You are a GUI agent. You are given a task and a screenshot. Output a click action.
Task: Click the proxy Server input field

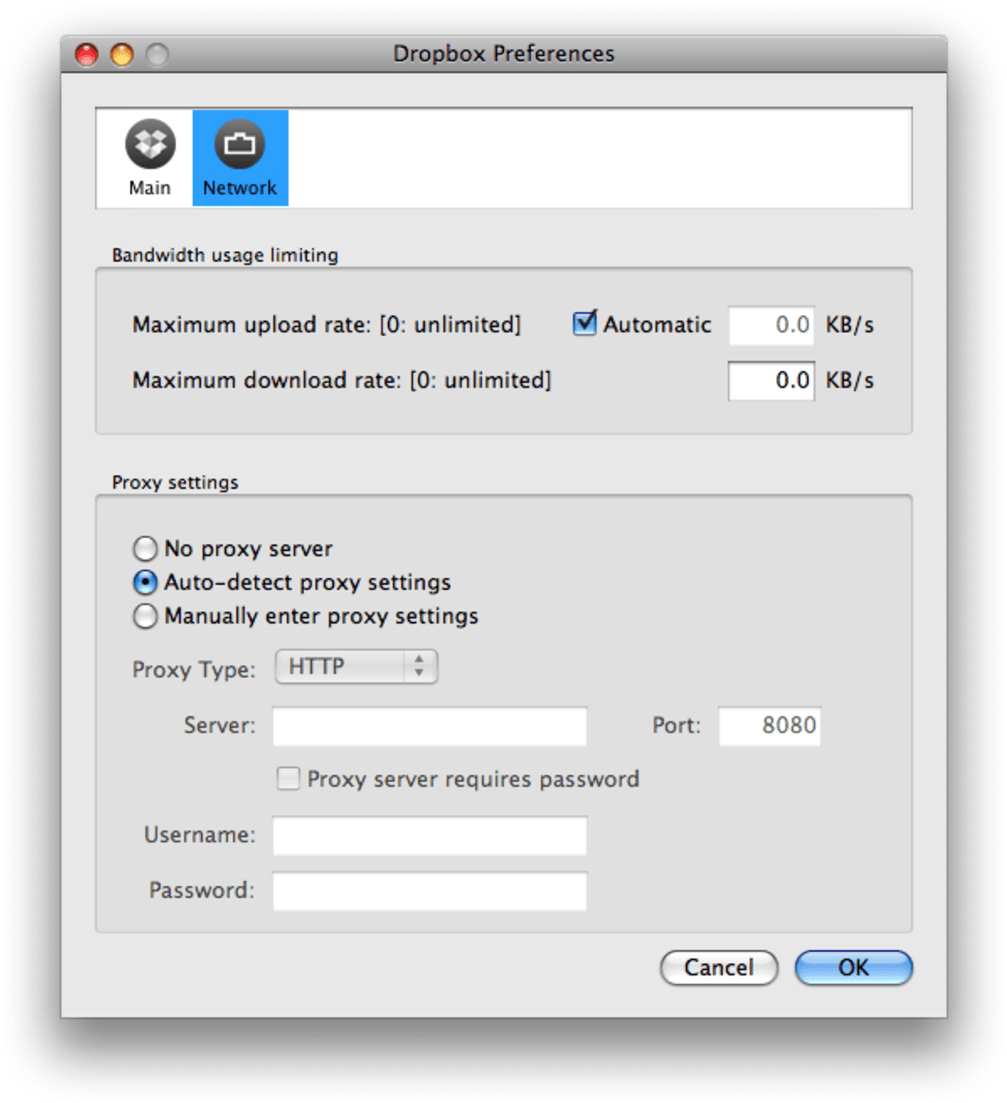coord(428,726)
